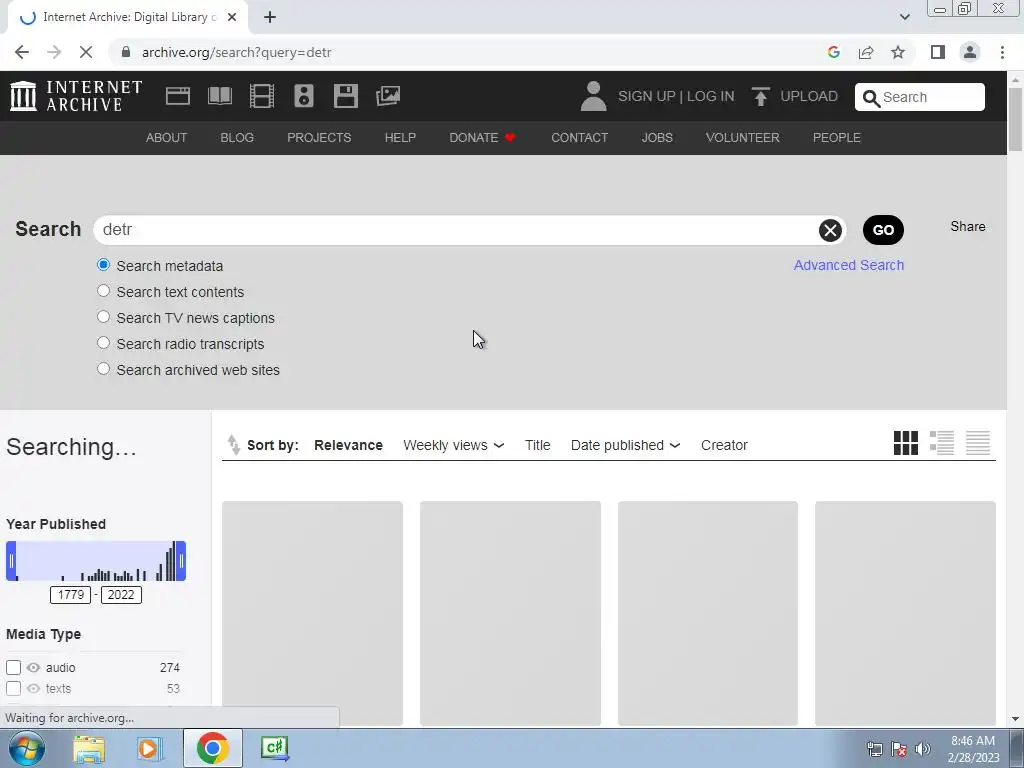Screen dimensions: 1024x768
Task: Open the Web (Wayback) media icon
Action: tap(178, 96)
